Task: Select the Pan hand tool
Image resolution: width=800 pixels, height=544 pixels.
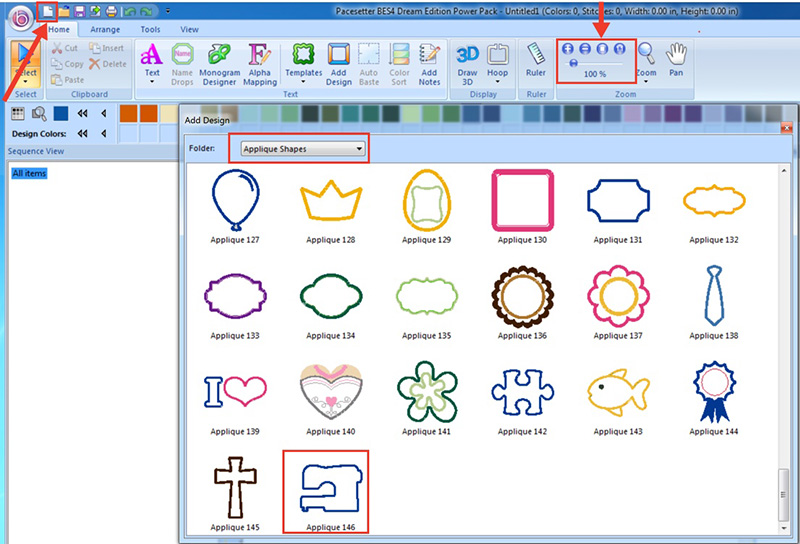Action: [x=677, y=60]
